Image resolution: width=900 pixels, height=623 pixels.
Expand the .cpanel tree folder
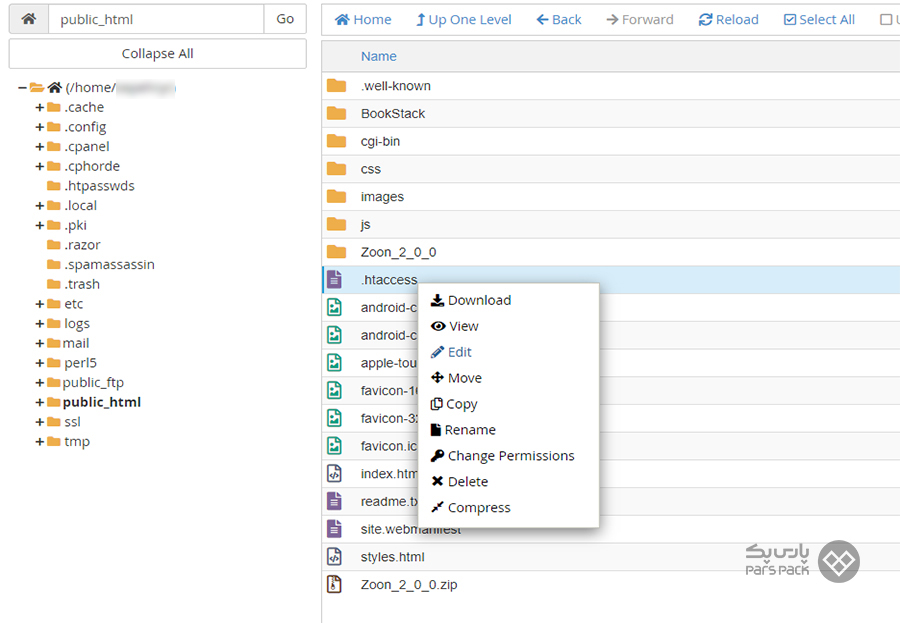pos(40,147)
